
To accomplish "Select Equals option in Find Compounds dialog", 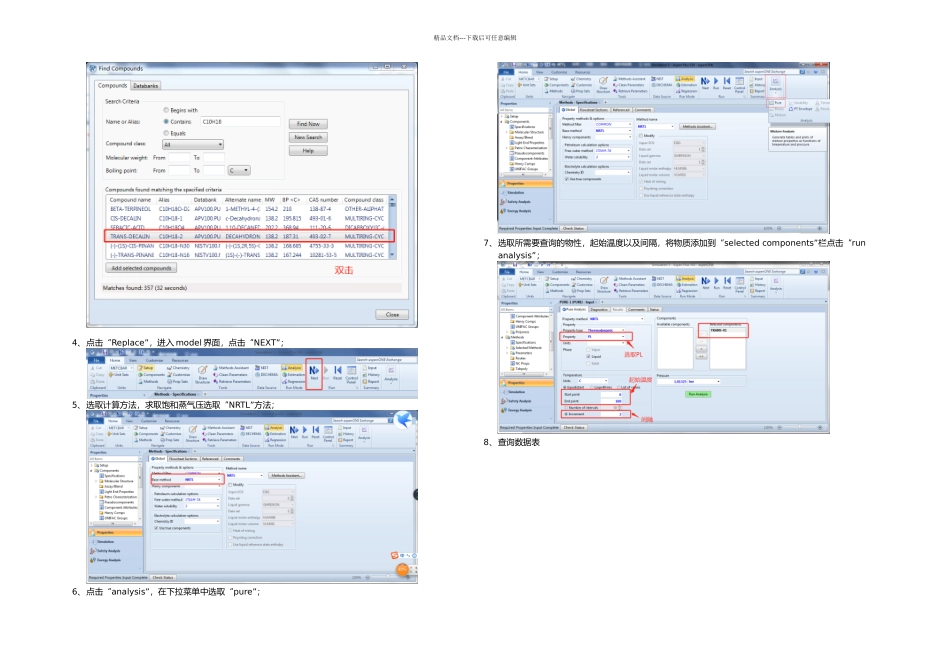I will [174, 133].
